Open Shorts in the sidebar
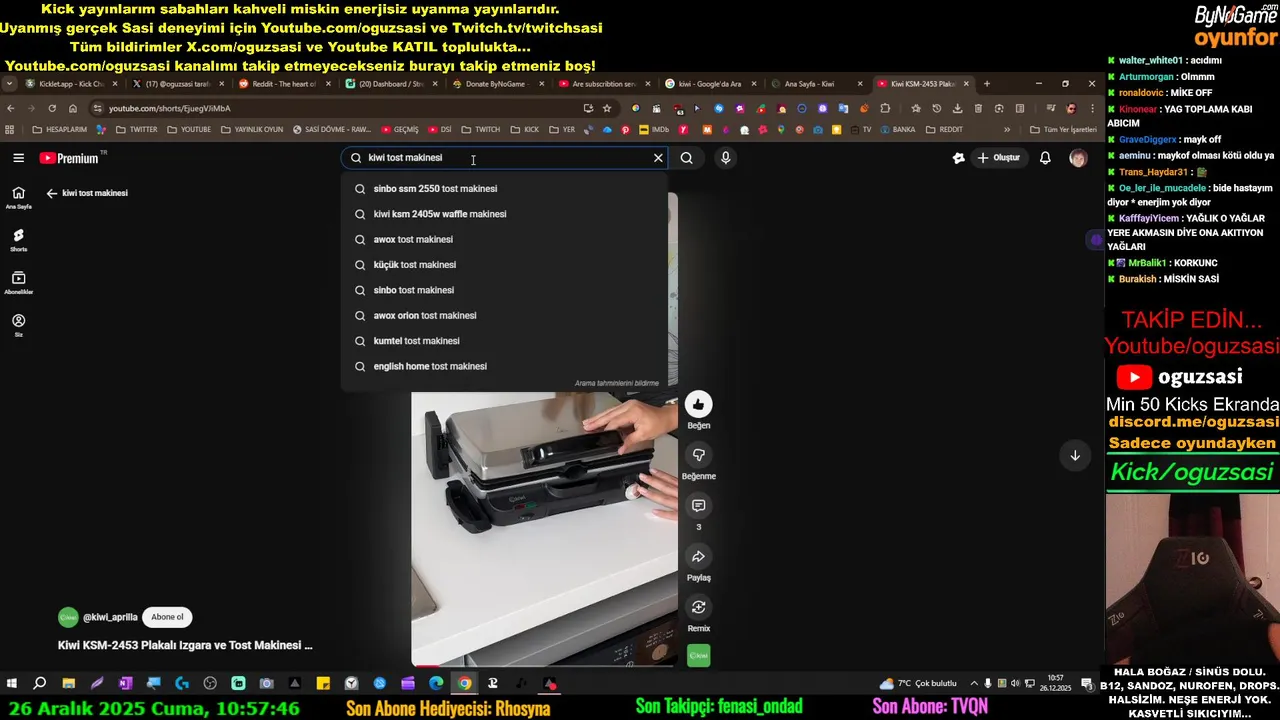The width and height of the screenshot is (1280, 720). pyautogui.click(x=18, y=240)
